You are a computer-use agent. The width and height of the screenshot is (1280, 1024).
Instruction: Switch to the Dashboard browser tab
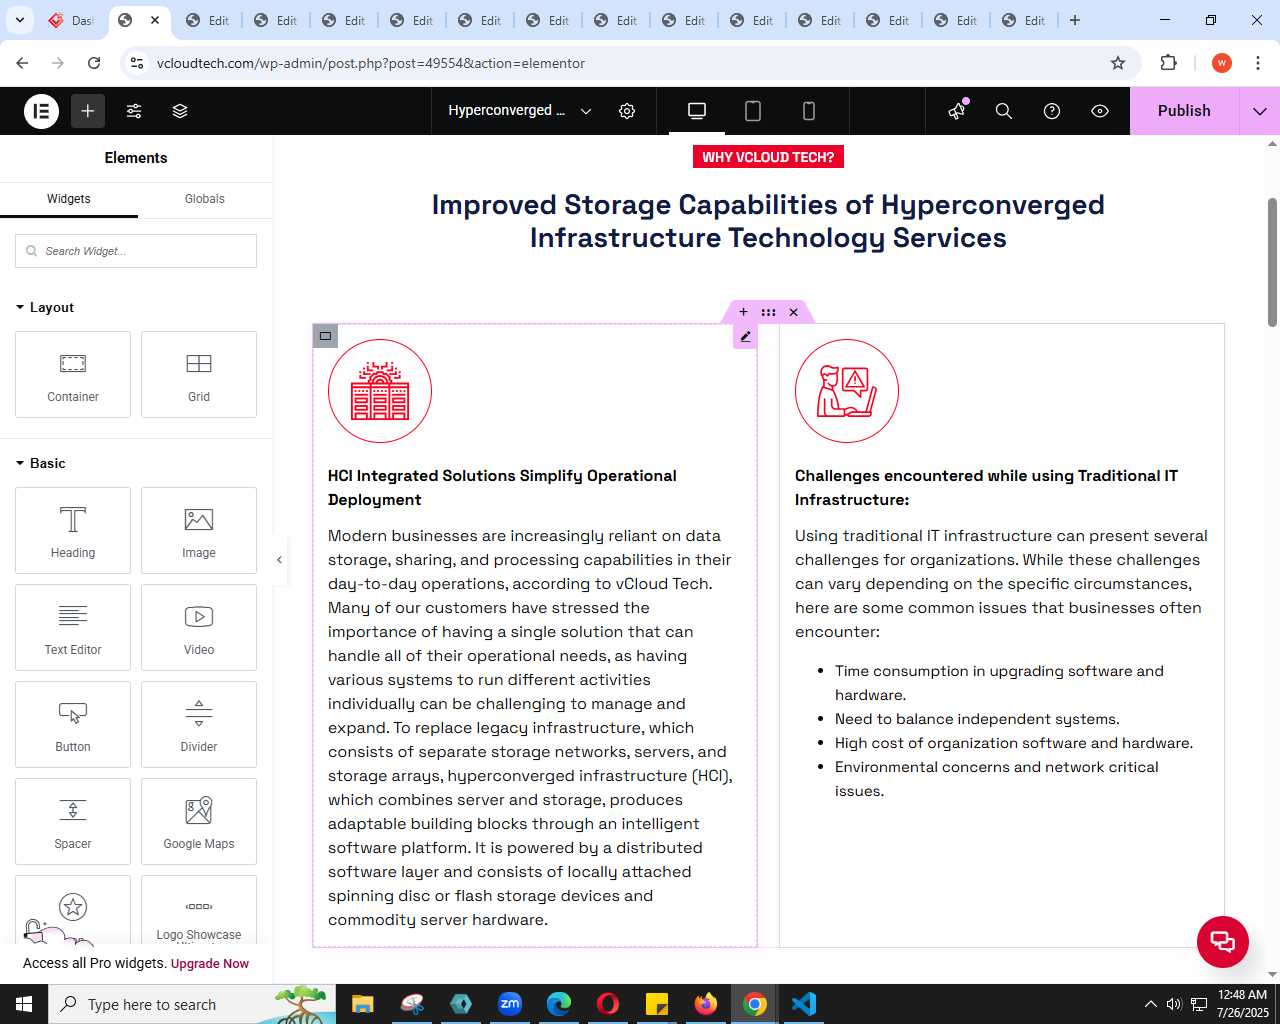[72, 20]
